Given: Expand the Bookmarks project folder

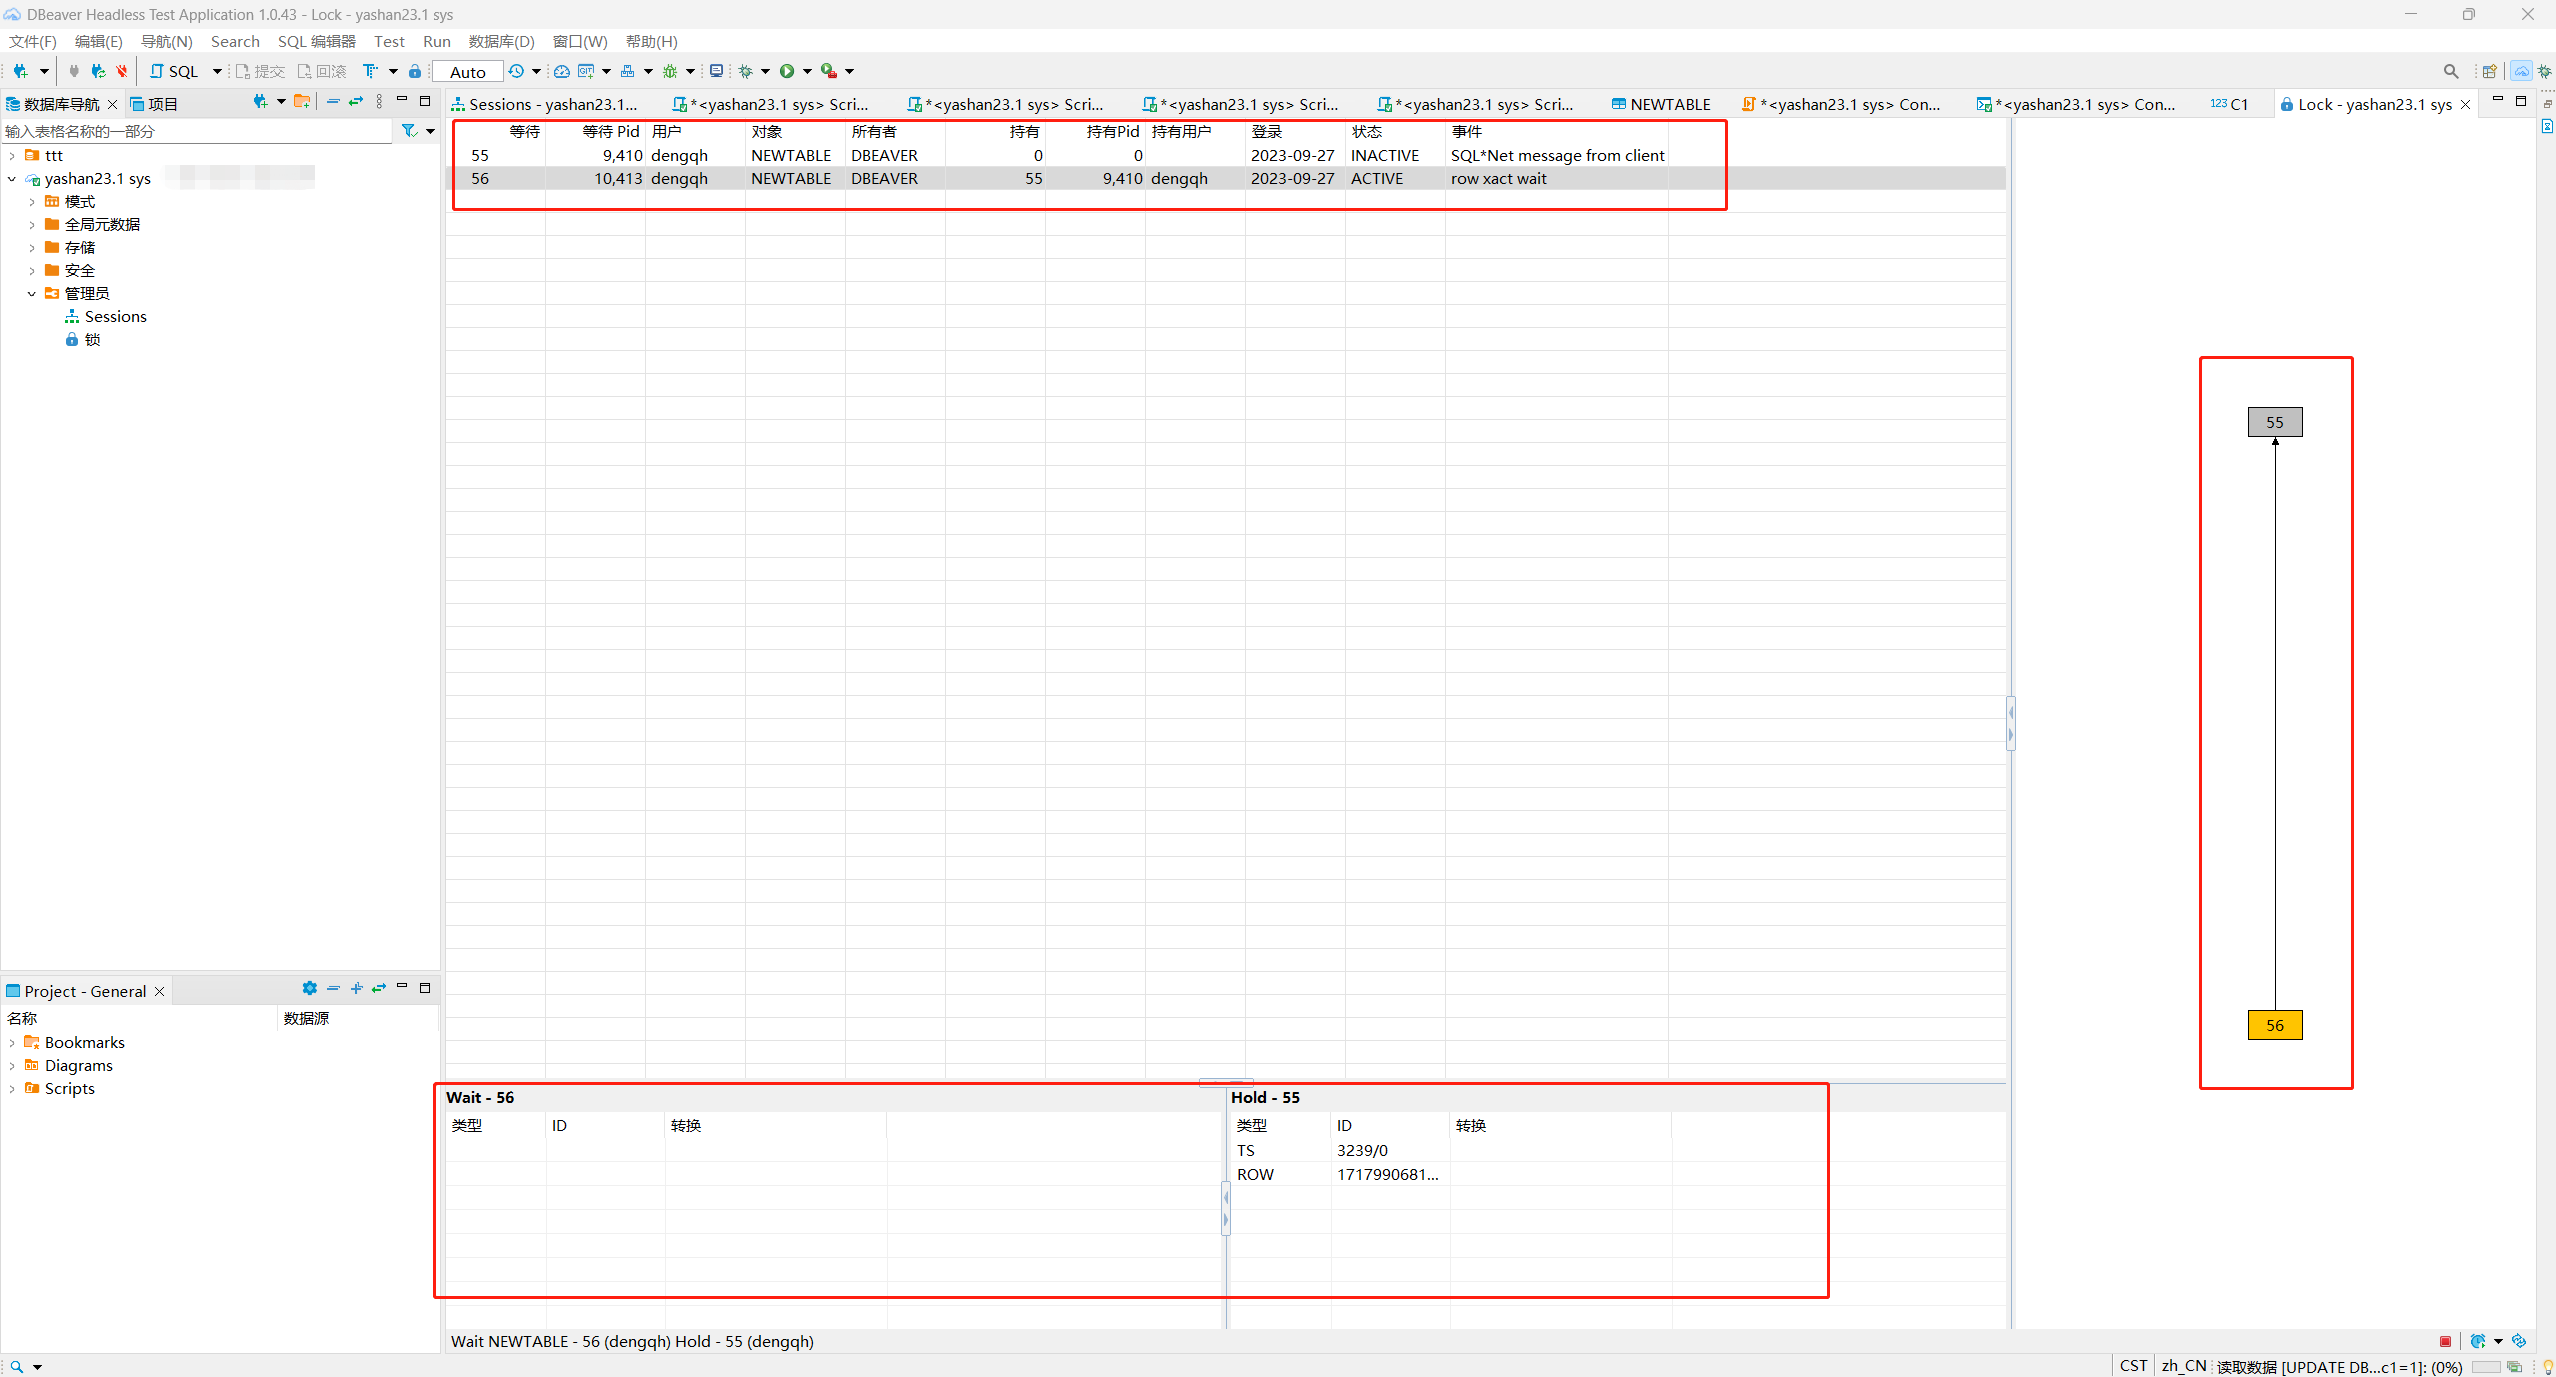Looking at the screenshot, I should 12,1042.
